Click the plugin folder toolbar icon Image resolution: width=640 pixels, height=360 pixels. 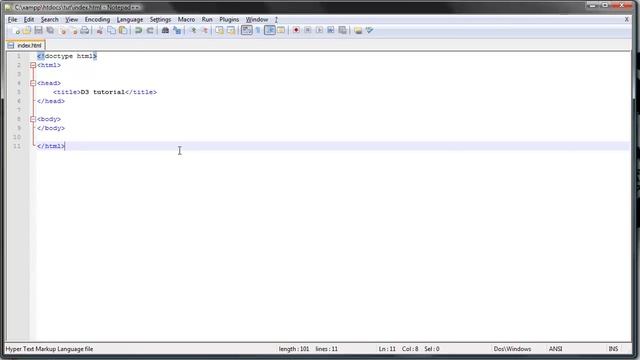(358, 31)
